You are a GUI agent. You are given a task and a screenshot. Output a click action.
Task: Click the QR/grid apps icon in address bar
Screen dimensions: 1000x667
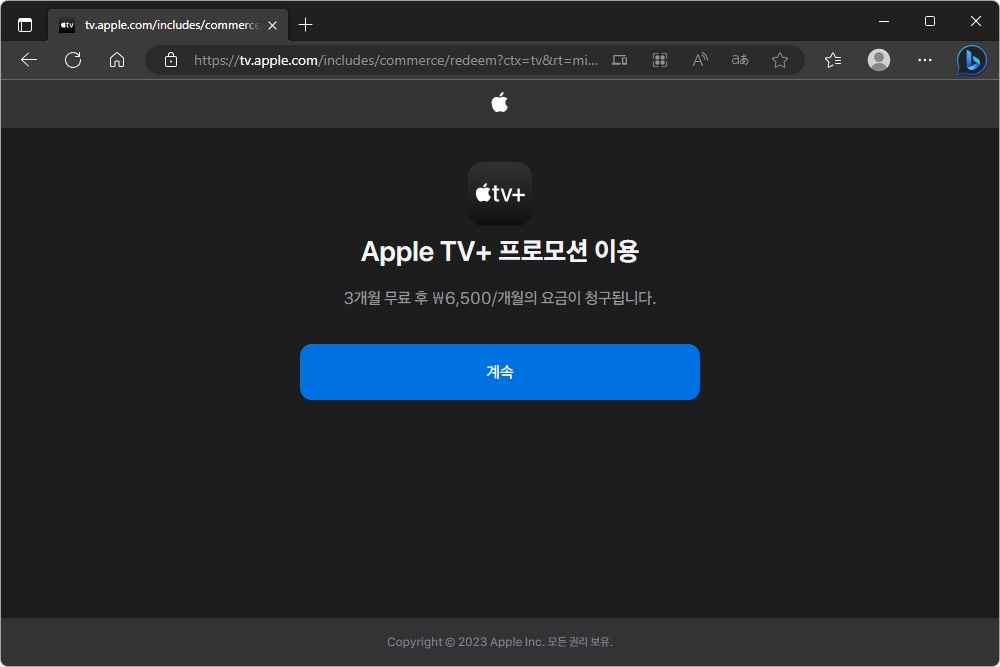point(659,60)
